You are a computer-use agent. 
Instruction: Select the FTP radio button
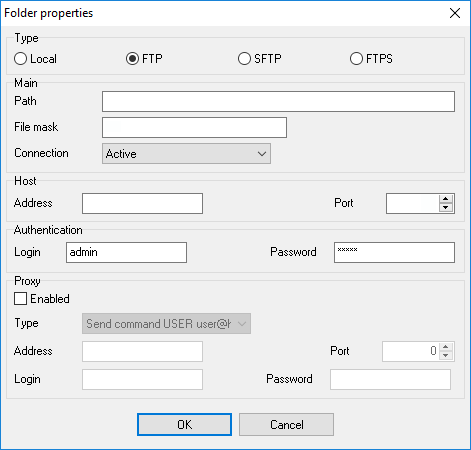(x=144, y=59)
